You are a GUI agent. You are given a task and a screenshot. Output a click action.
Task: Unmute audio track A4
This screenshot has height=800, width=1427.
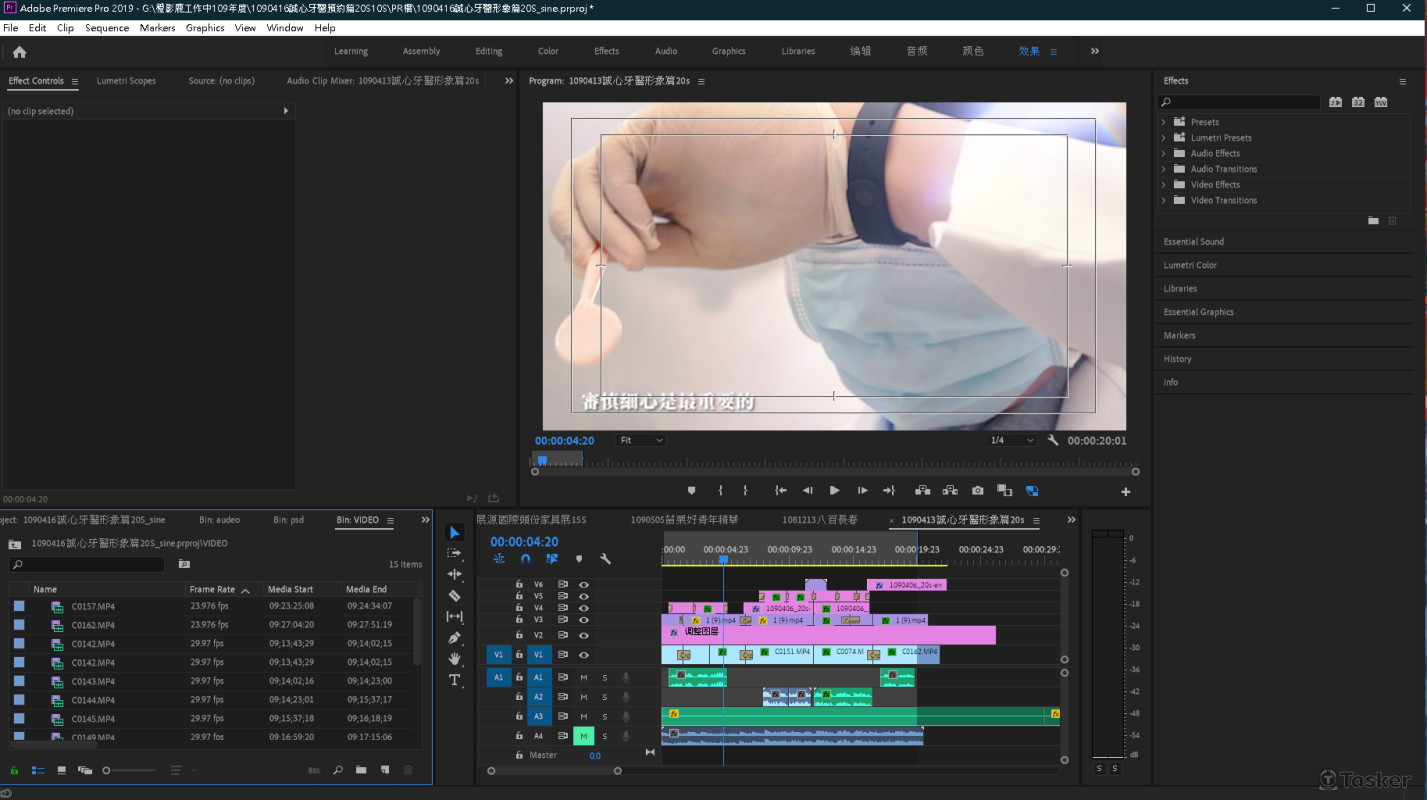pos(583,736)
